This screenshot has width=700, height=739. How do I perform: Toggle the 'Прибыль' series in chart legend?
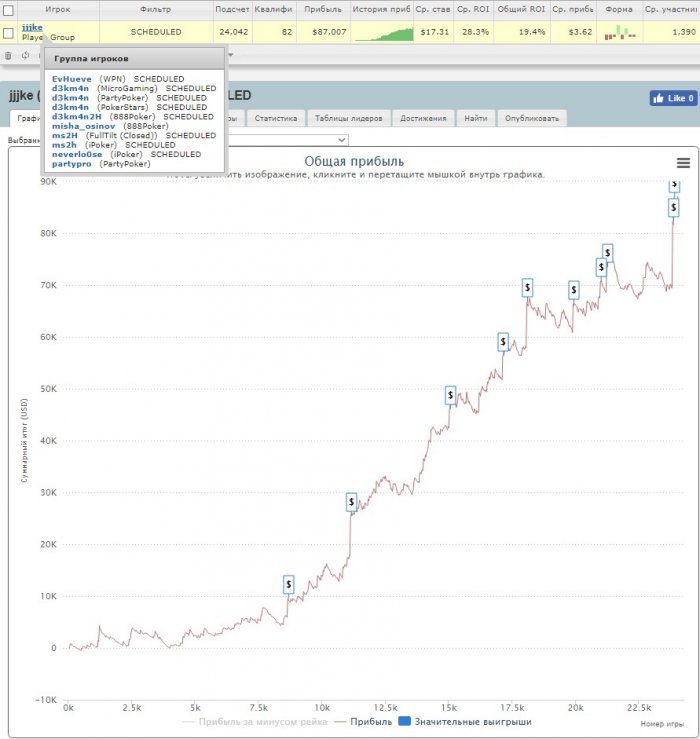363,722
